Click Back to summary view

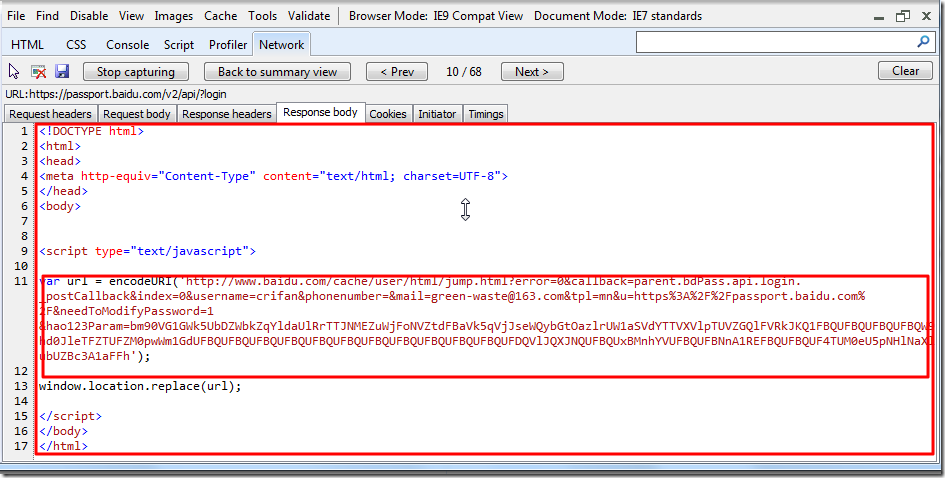[277, 72]
